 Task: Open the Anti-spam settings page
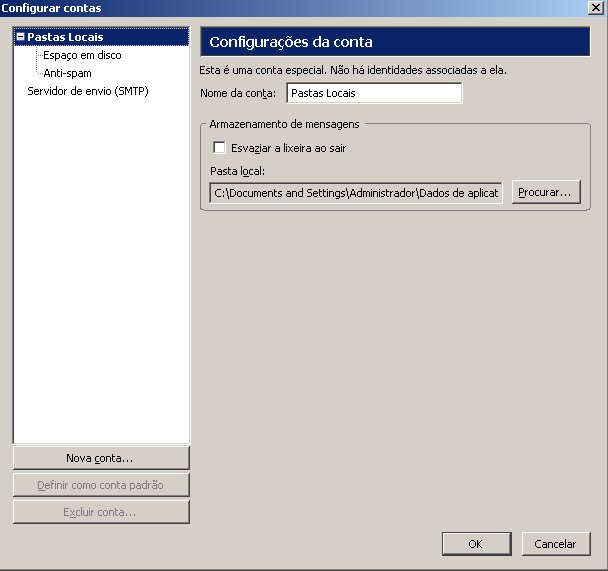point(67,73)
